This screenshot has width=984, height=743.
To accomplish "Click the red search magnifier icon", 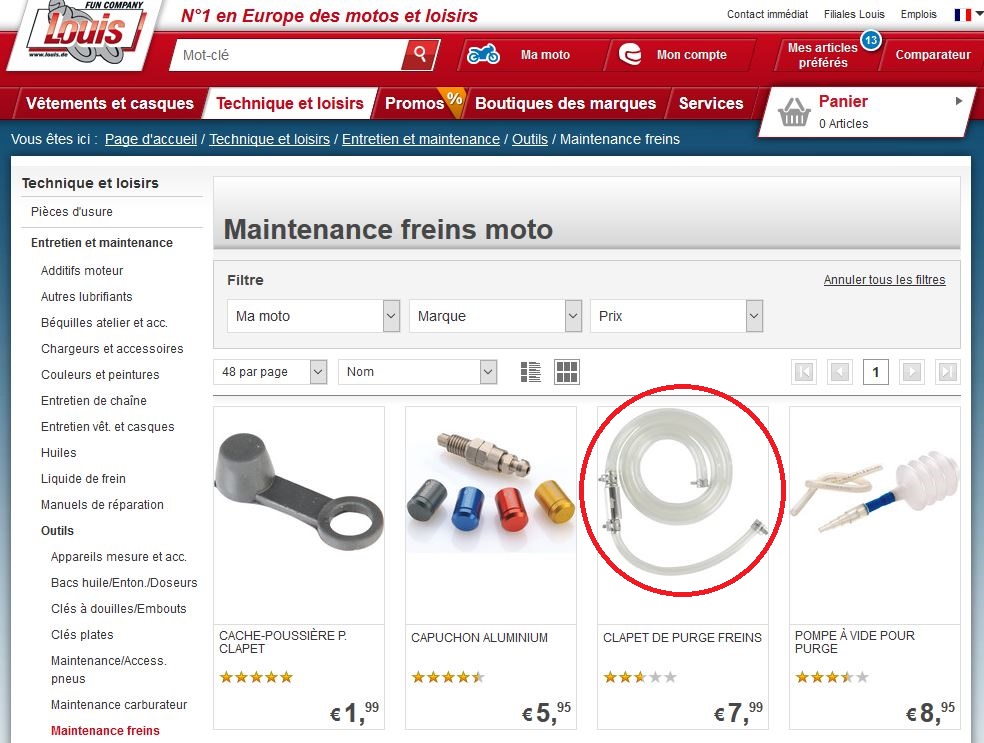I will 420,55.
